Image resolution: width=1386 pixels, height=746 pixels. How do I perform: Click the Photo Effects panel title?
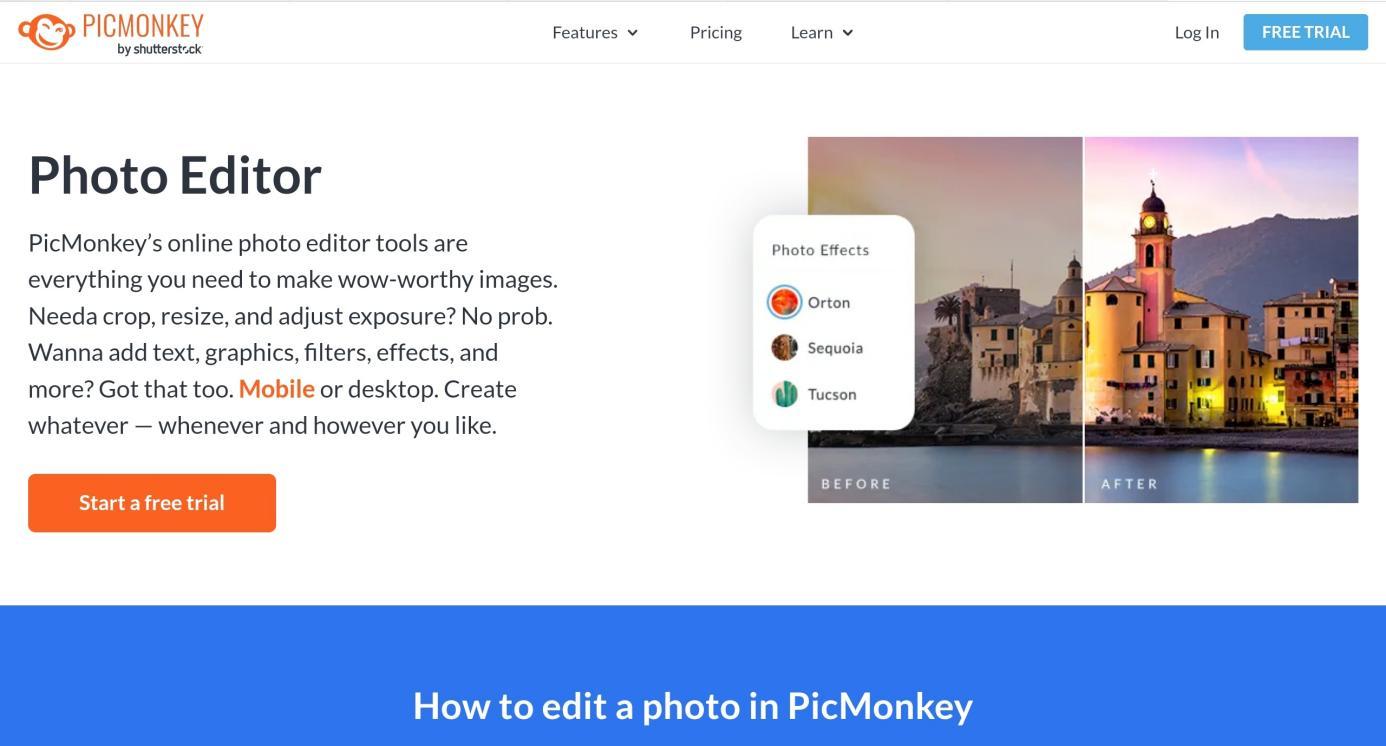(821, 250)
